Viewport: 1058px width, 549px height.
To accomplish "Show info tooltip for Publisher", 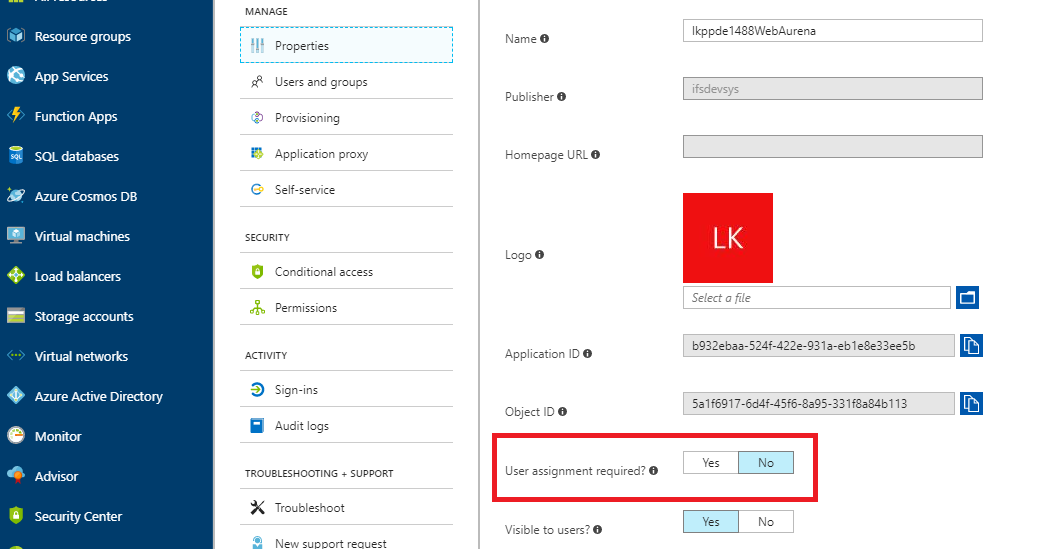I will click(561, 96).
